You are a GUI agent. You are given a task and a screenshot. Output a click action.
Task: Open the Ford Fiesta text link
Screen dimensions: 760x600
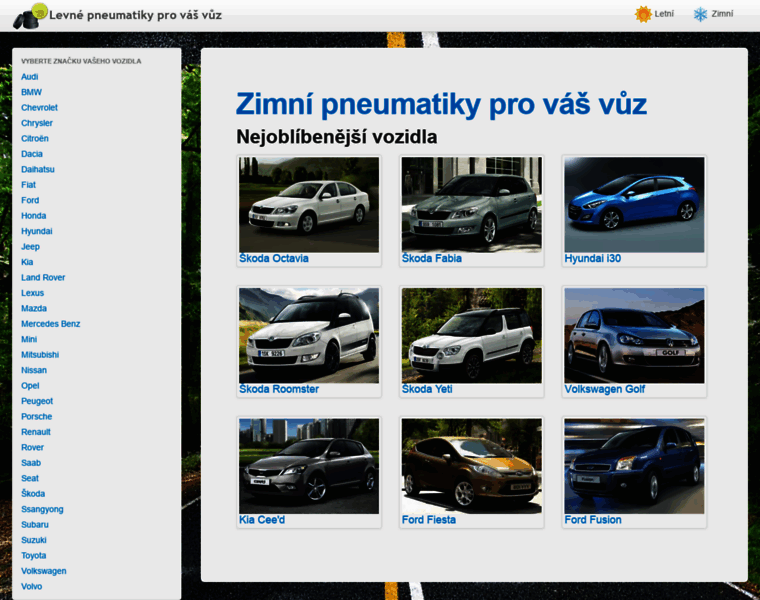(x=429, y=520)
